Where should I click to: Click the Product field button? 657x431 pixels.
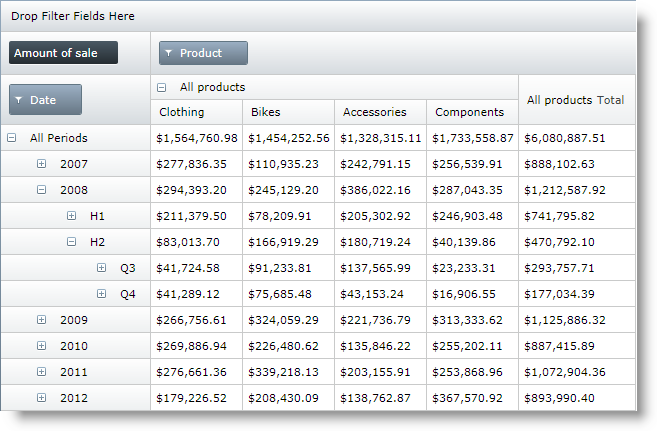click(203, 53)
